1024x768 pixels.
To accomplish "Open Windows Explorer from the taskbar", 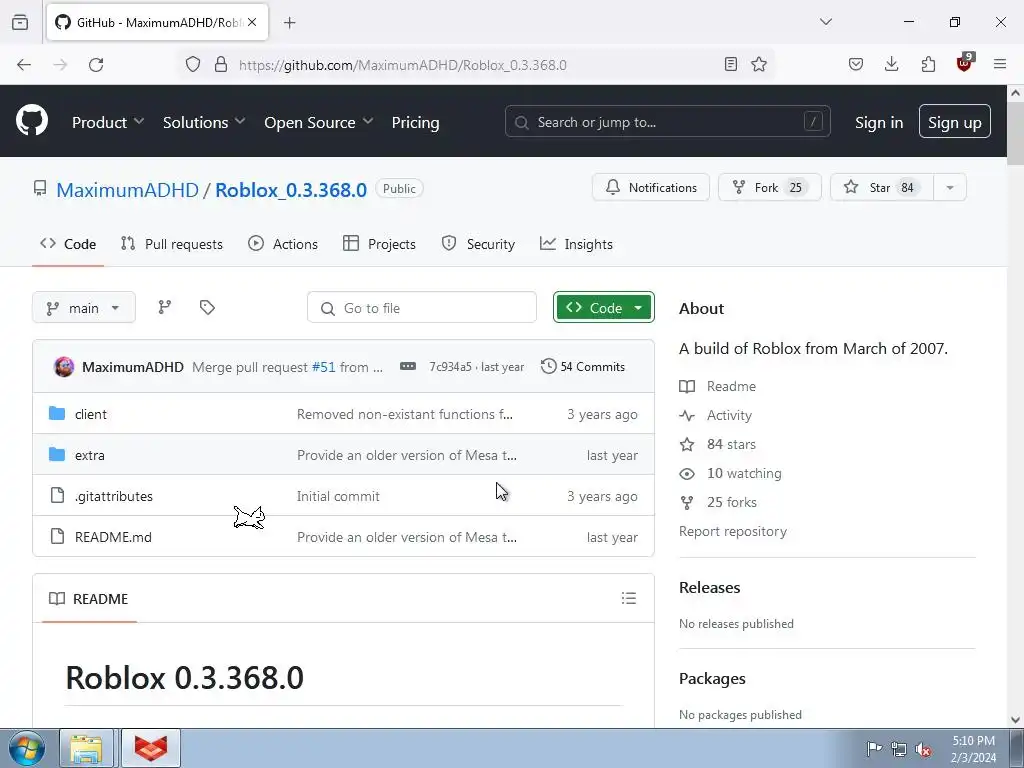I will [86, 748].
